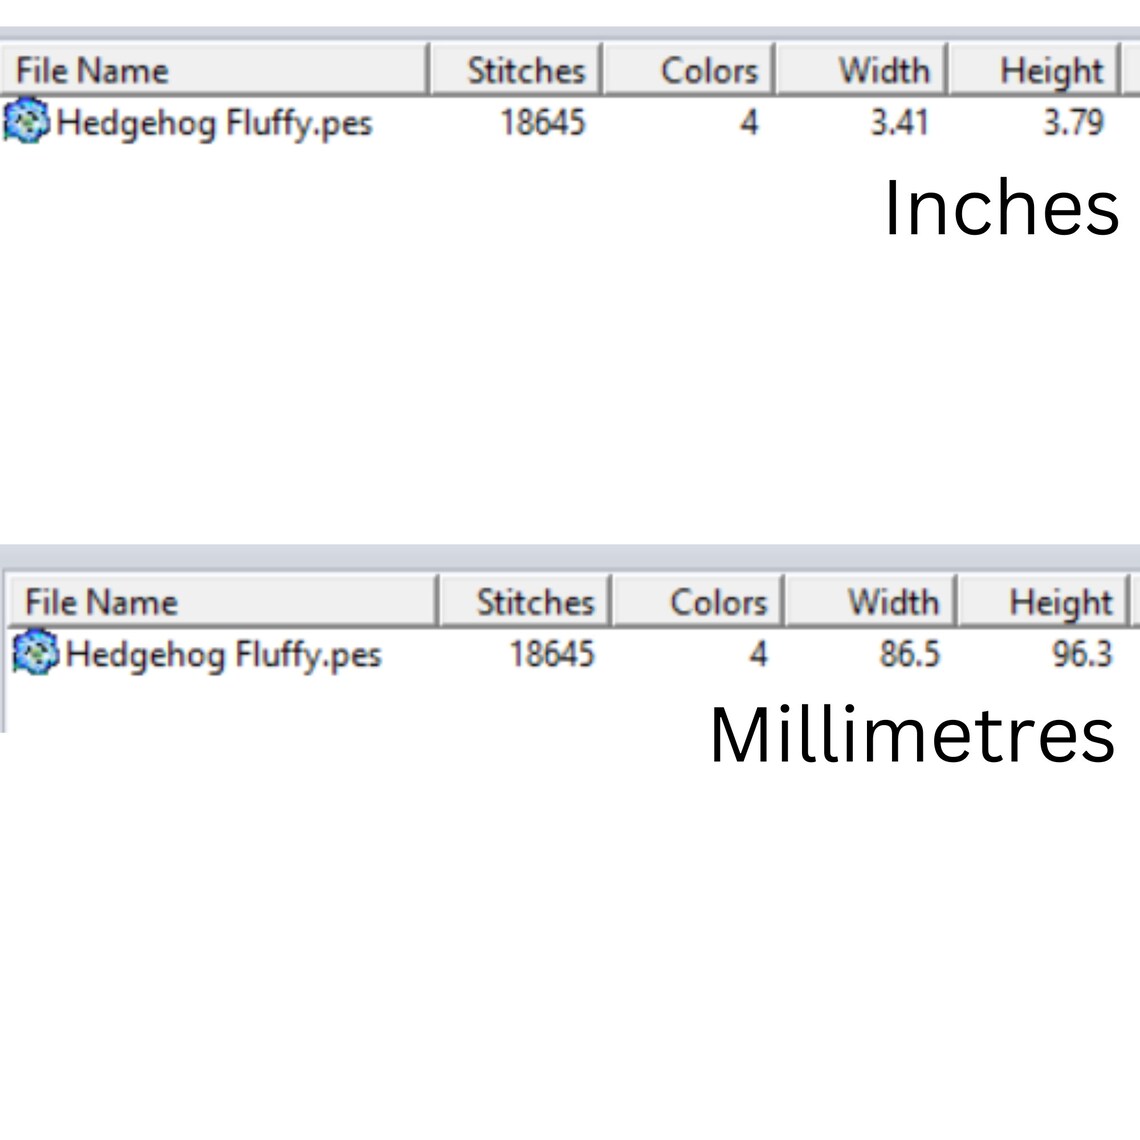Click the 86.5 width value
Viewport: 1140px width, 1140px height.
click(x=910, y=653)
